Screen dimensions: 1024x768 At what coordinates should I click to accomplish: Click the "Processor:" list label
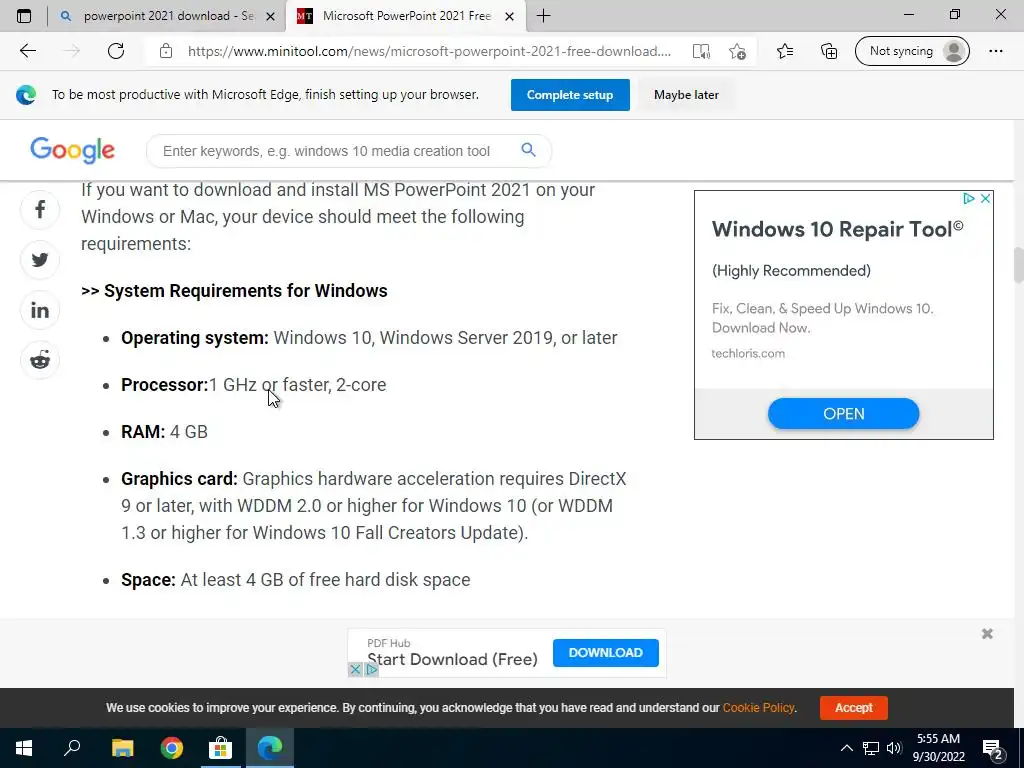(x=165, y=385)
